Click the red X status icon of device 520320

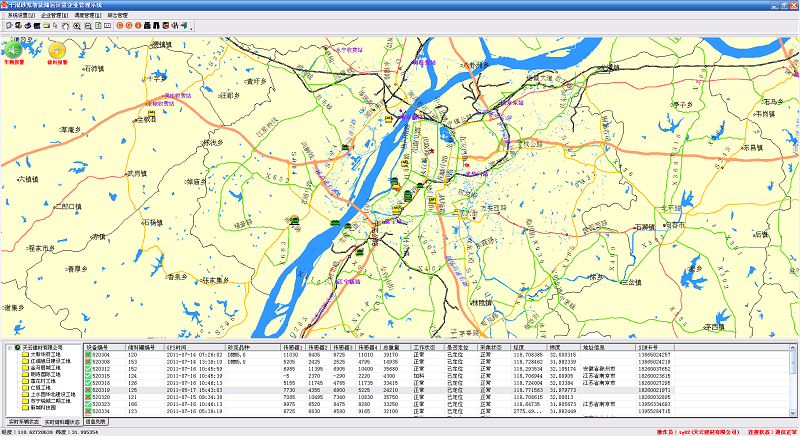pos(88,397)
